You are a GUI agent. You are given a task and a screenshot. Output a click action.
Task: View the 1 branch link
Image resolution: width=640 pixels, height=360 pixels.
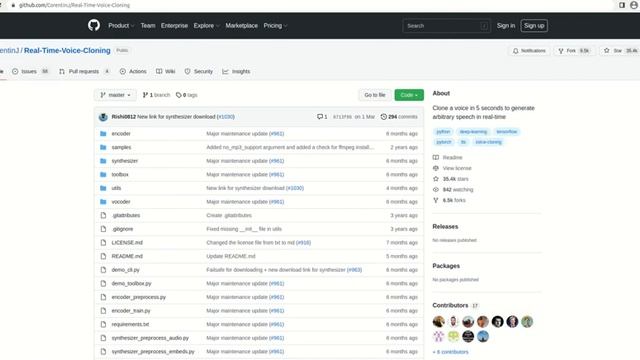(156, 95)
